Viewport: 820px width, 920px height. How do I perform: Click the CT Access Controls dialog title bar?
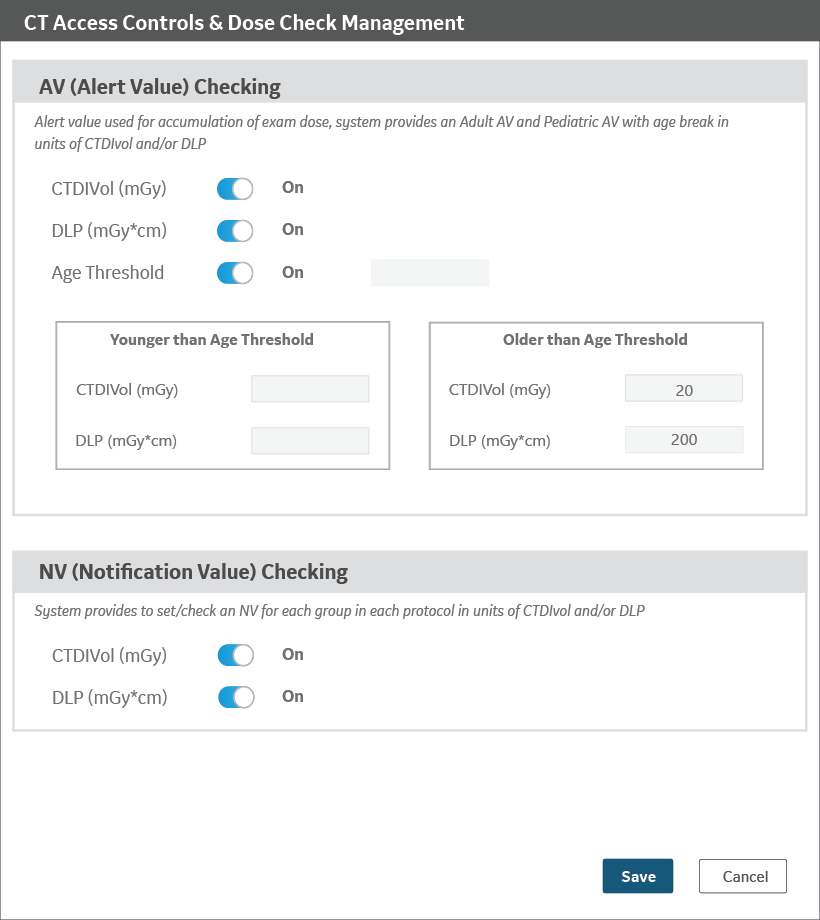(x=244, y=22)
